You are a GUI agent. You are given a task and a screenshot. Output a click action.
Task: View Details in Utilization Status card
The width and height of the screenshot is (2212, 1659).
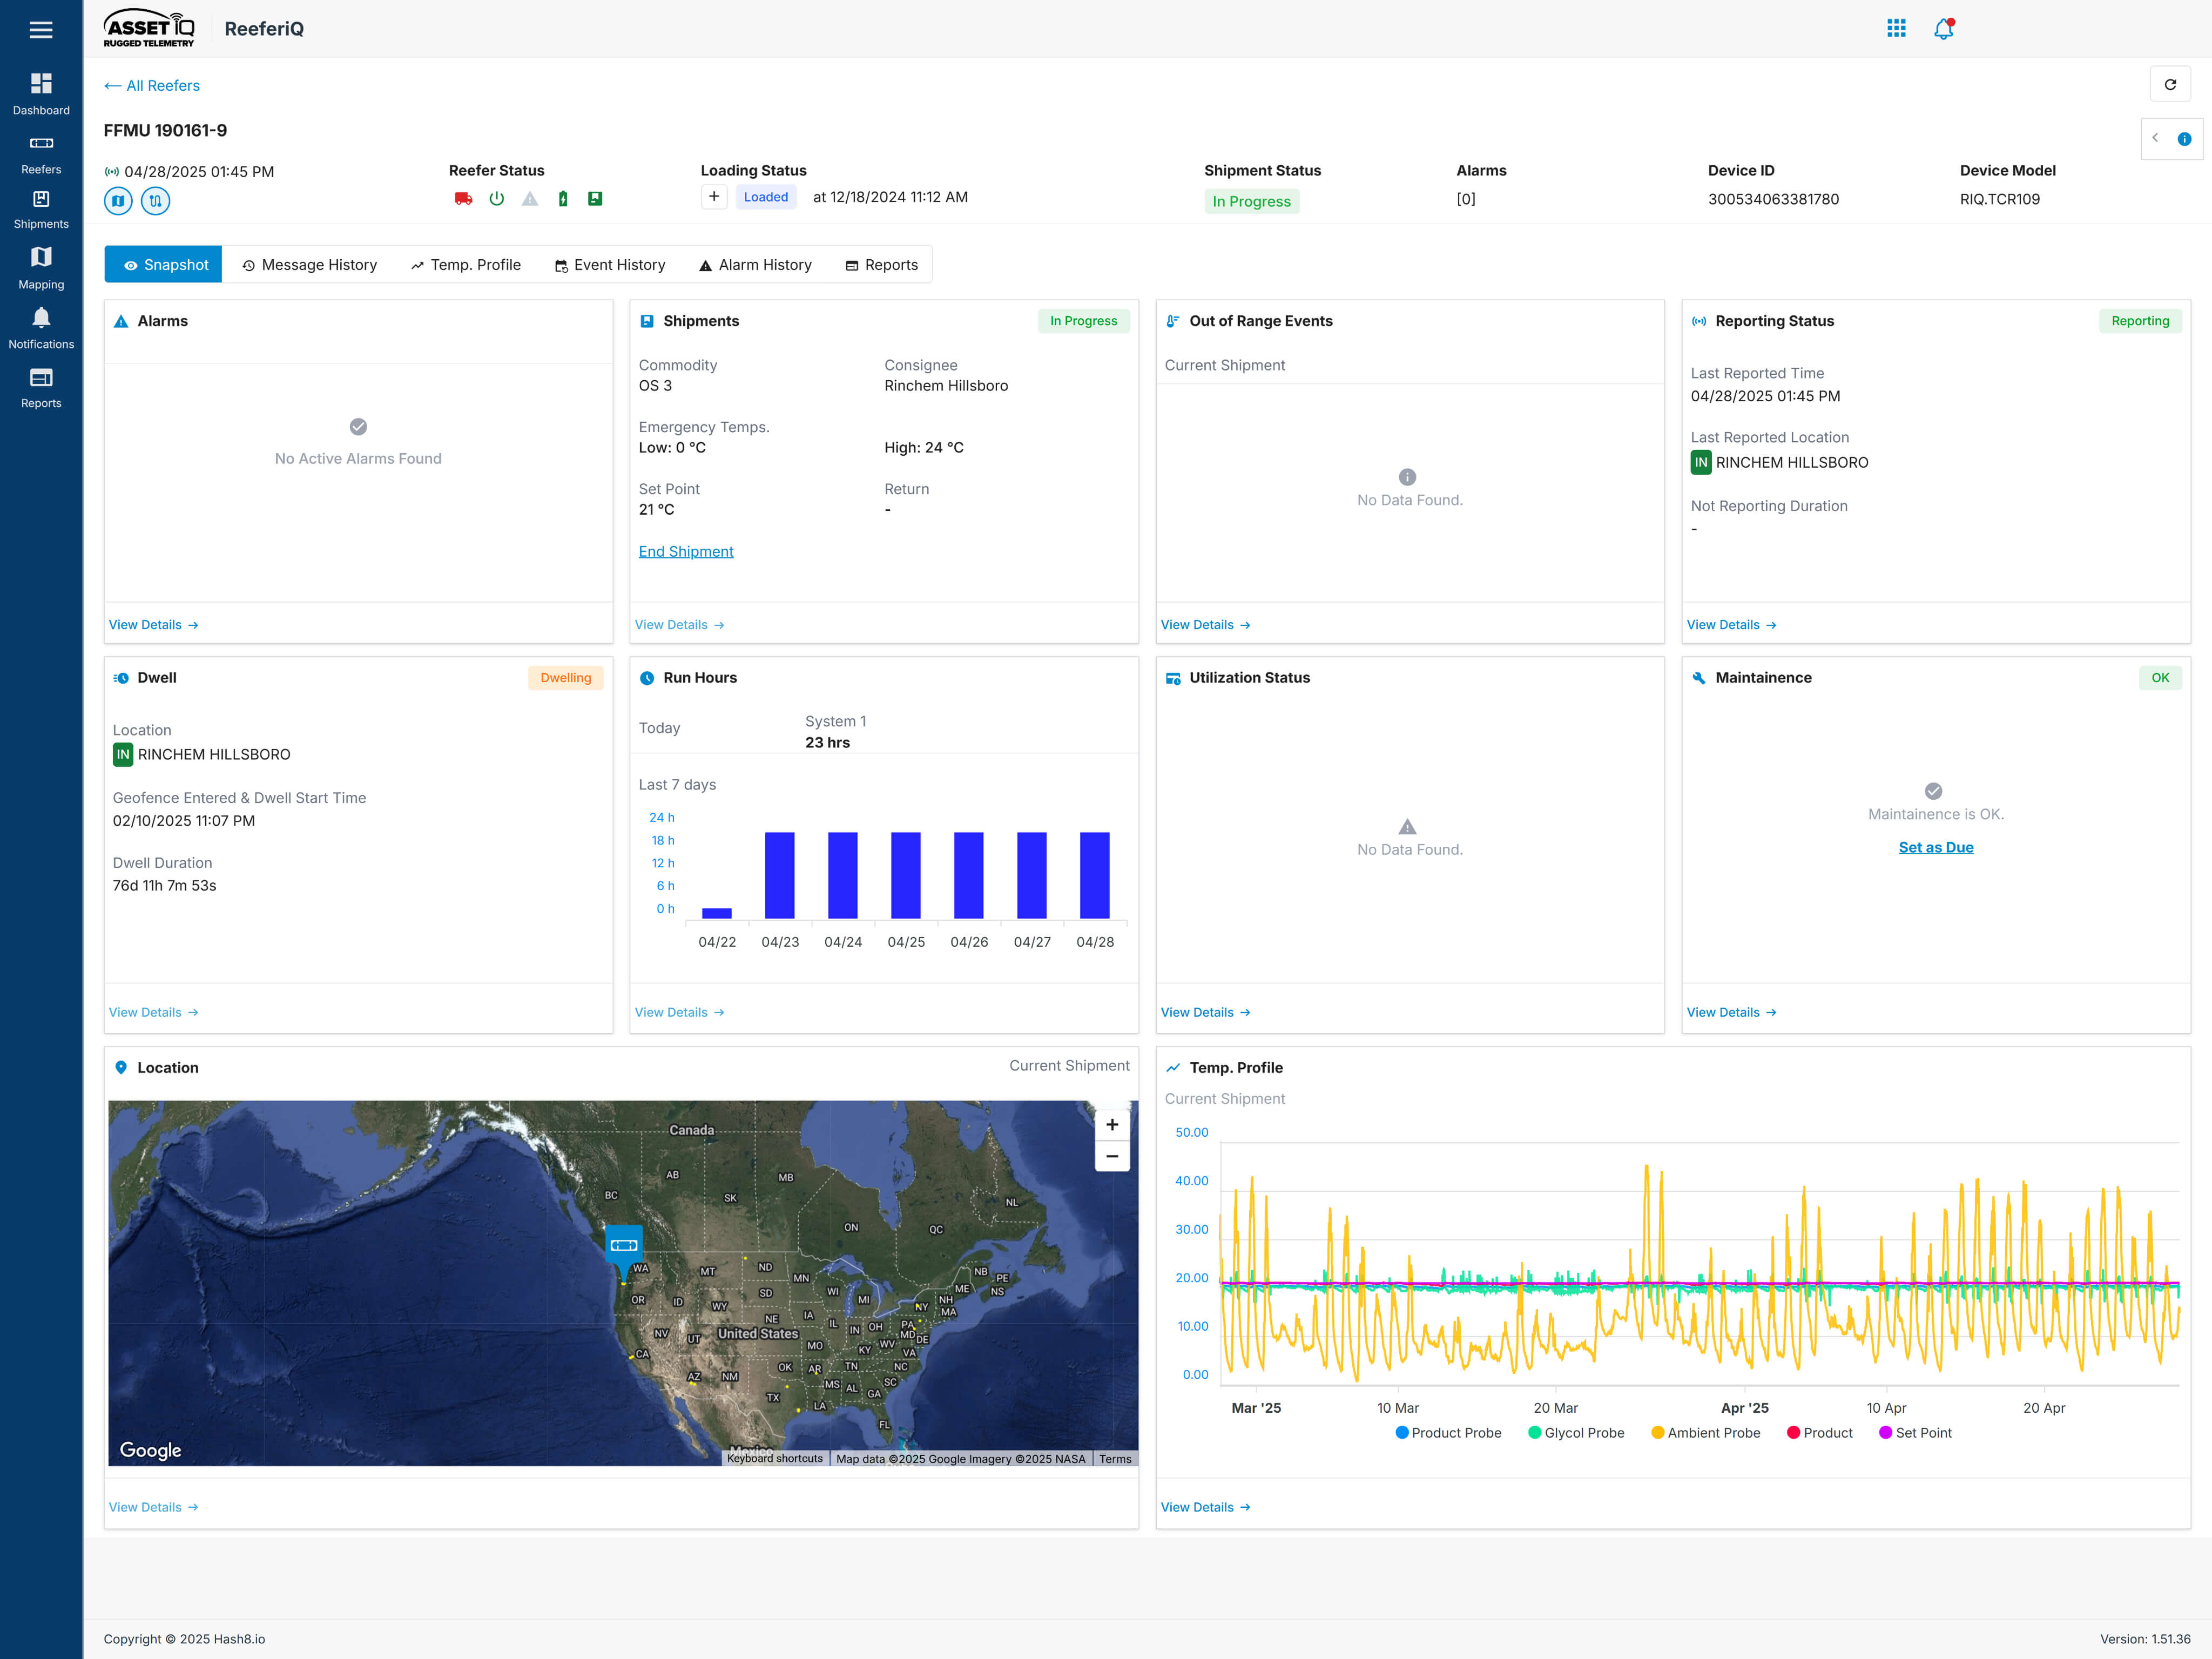click(x=1205, y=1013)
